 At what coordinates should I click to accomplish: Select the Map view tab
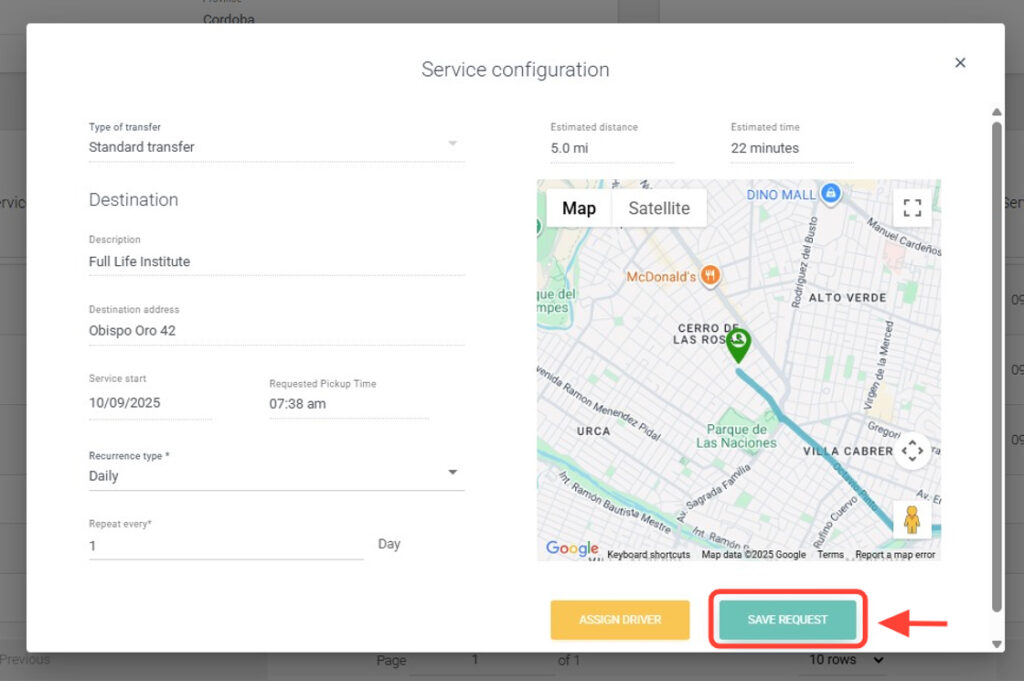pyautogui.click(x=579, y=208)
